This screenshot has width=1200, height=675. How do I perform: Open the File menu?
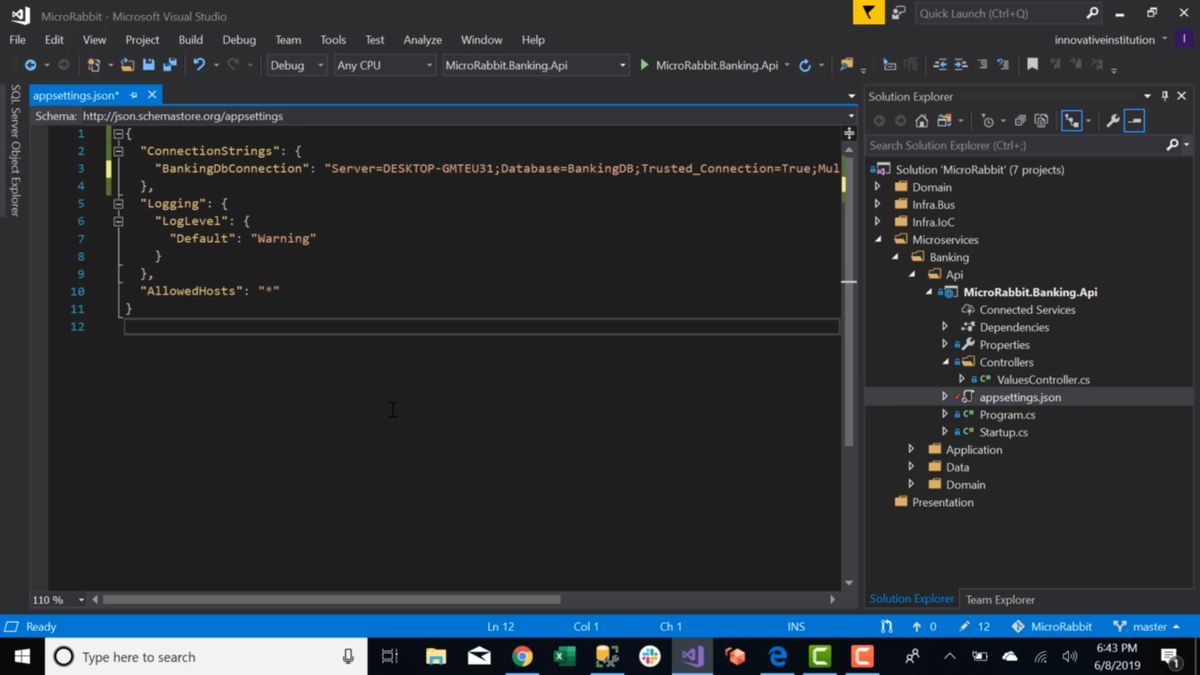(x=18, y=40)
